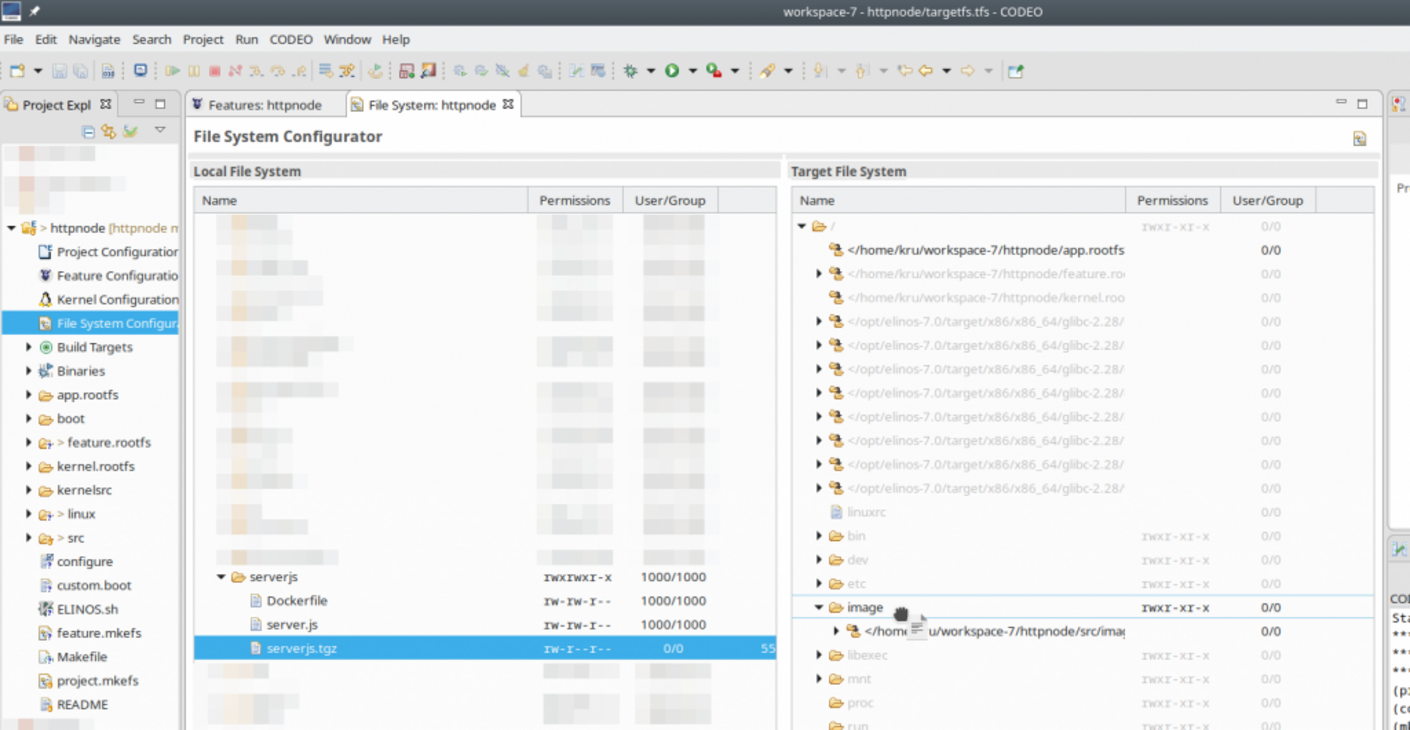
Task: Select the Step Into toolbar icon
Action: point(255,70)
